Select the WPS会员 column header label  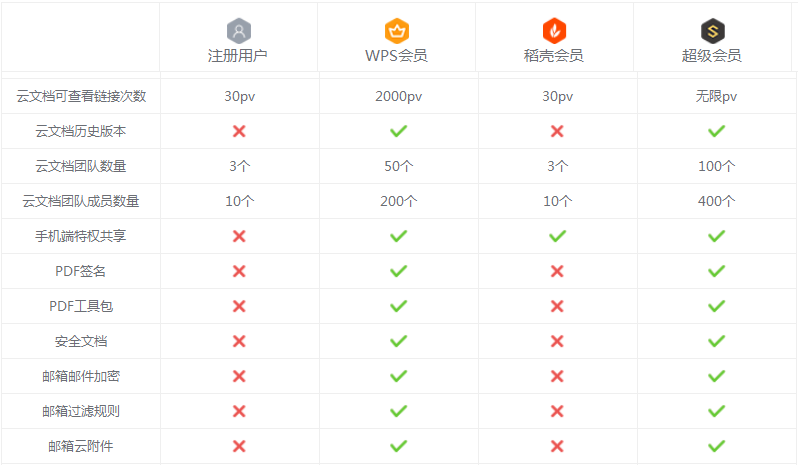click(x=397, y=56)
